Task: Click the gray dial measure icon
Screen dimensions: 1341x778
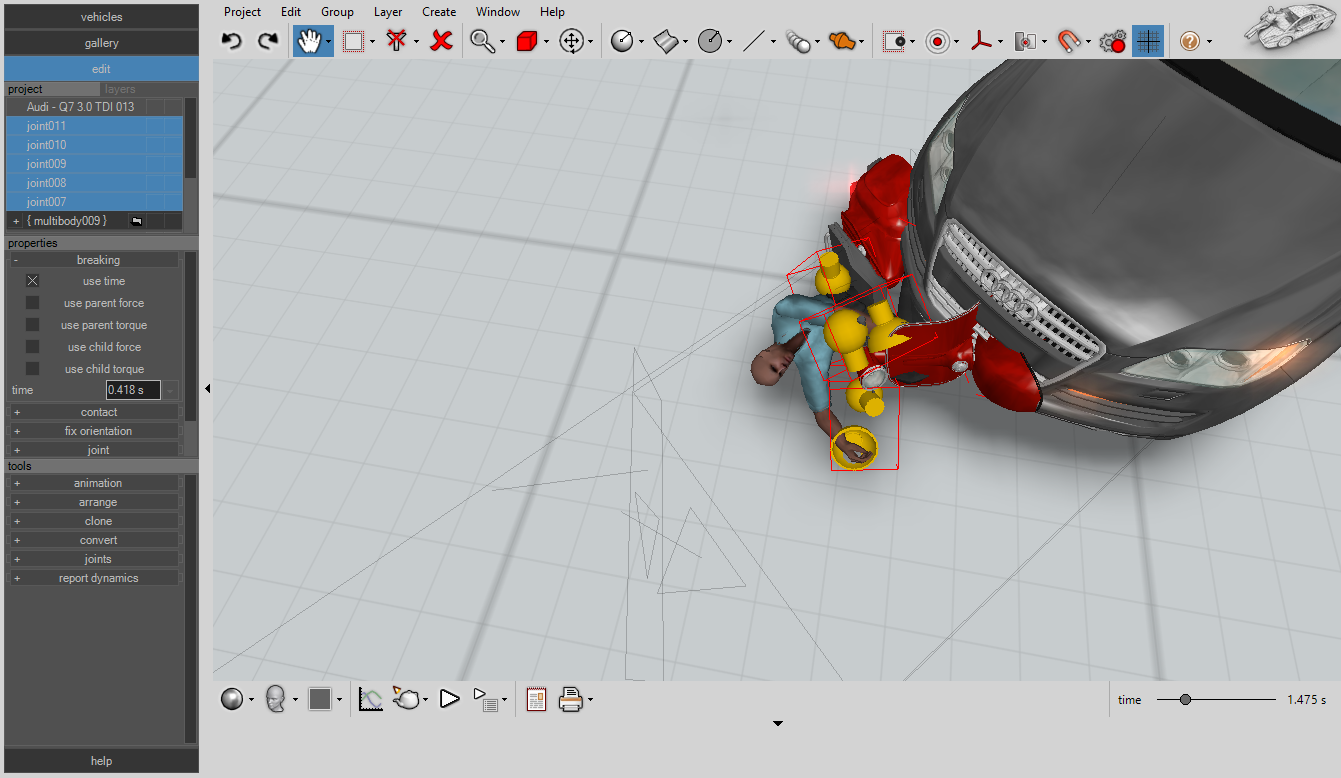Action: 710,41
